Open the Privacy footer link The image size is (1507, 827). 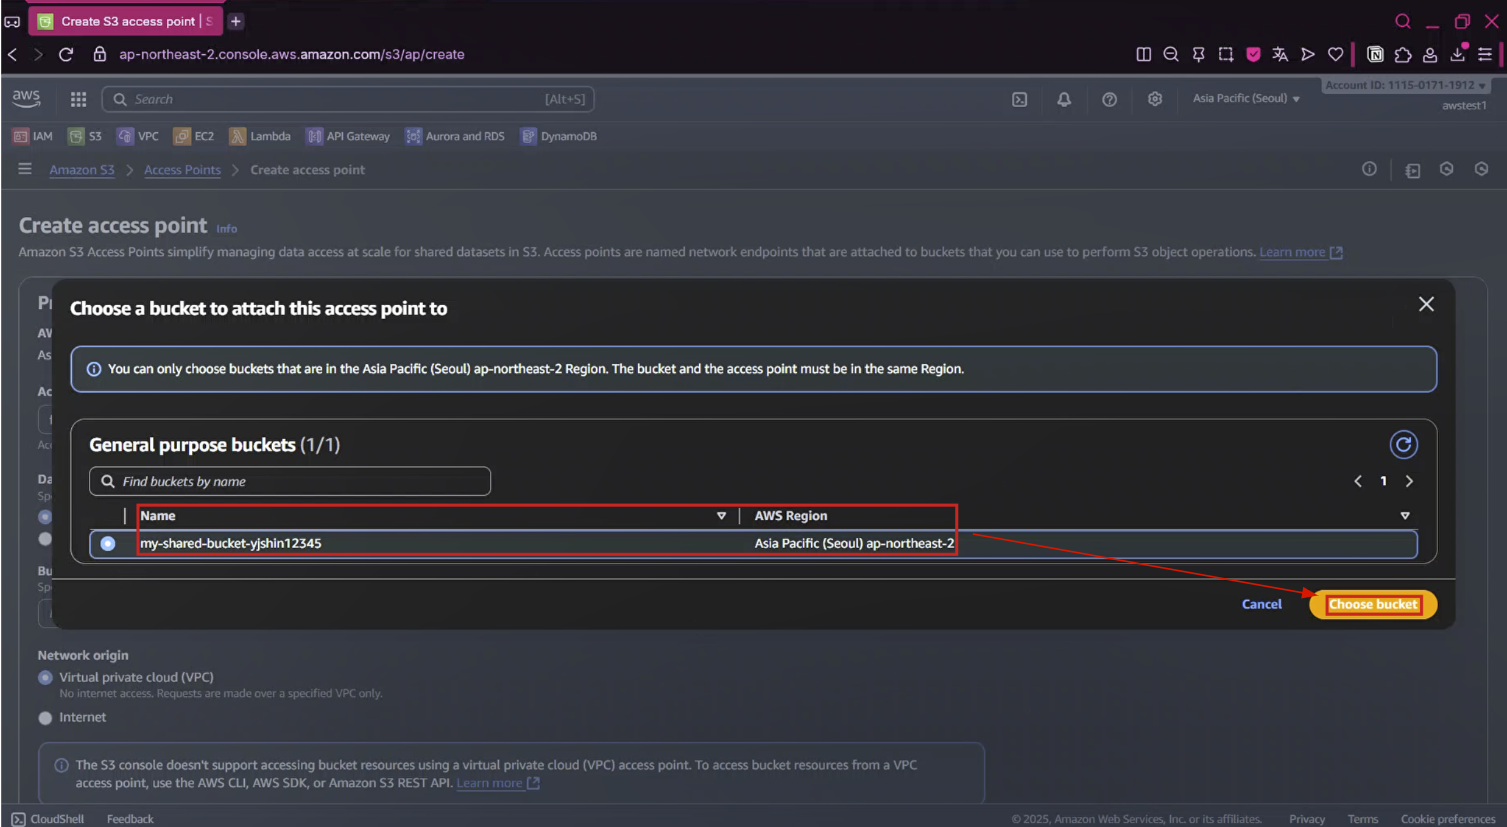(x=1307, y=819)
